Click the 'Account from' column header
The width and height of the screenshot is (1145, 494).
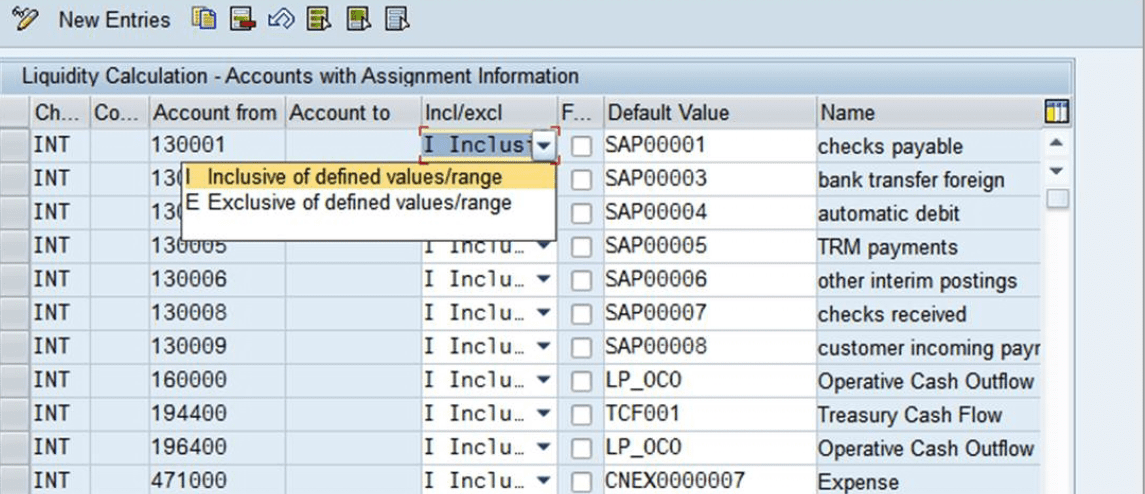point(215,112)
